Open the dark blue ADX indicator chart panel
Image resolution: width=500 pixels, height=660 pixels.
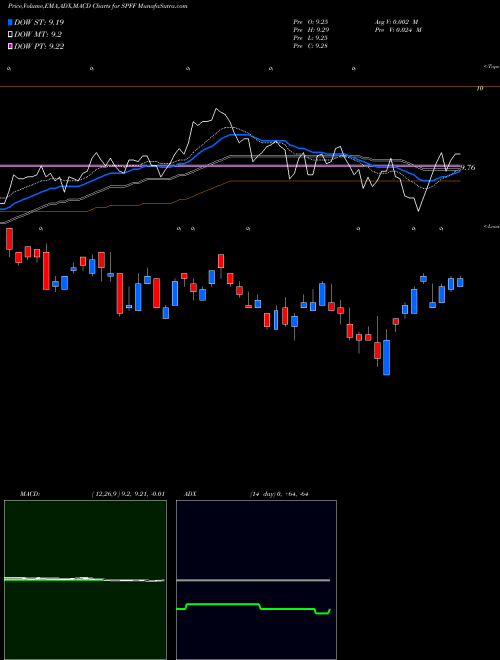click(x=256, y=580)
